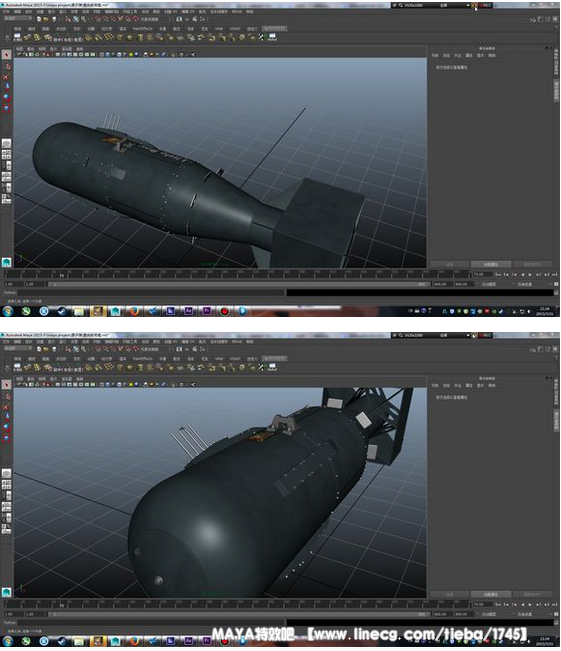Click the teal home icon below upper Maya toolbox
The width and height of the screenshot is (561, 651).
[x=6, y=262]
